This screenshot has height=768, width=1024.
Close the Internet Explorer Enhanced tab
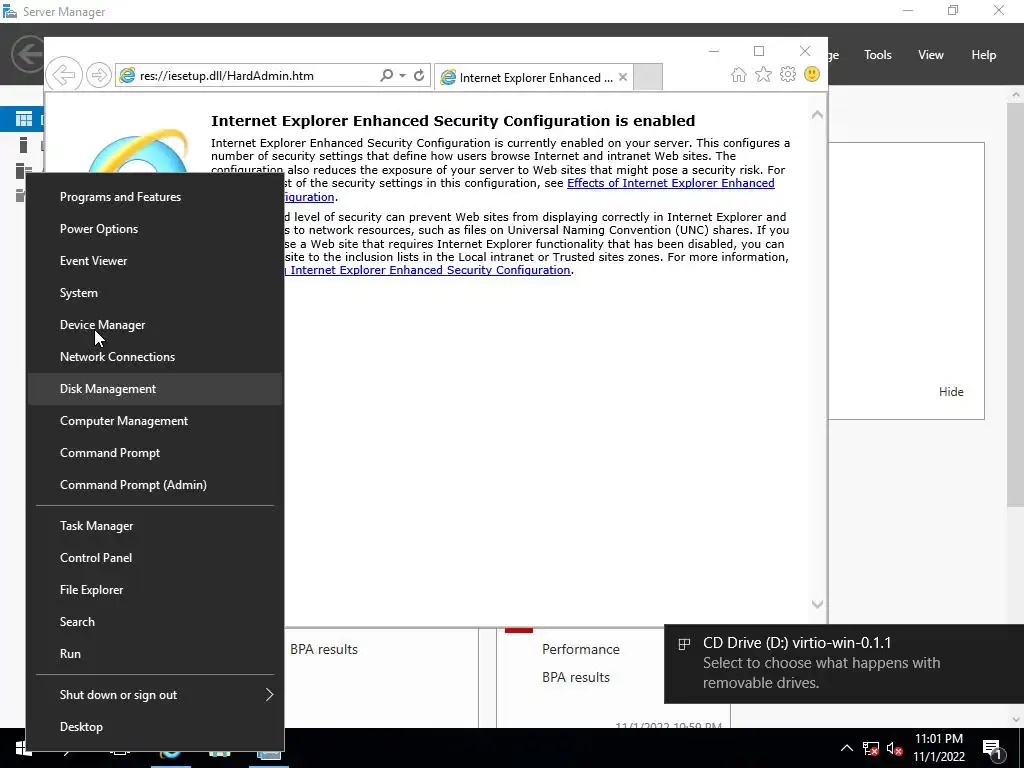[x=623, y=77]
